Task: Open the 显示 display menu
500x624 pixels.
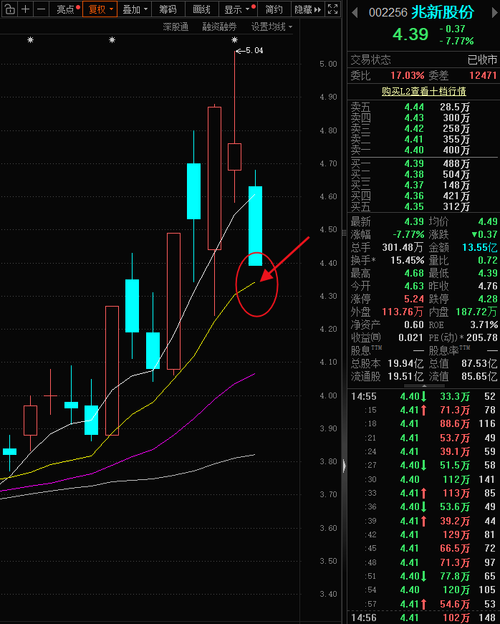Action: 238,9
